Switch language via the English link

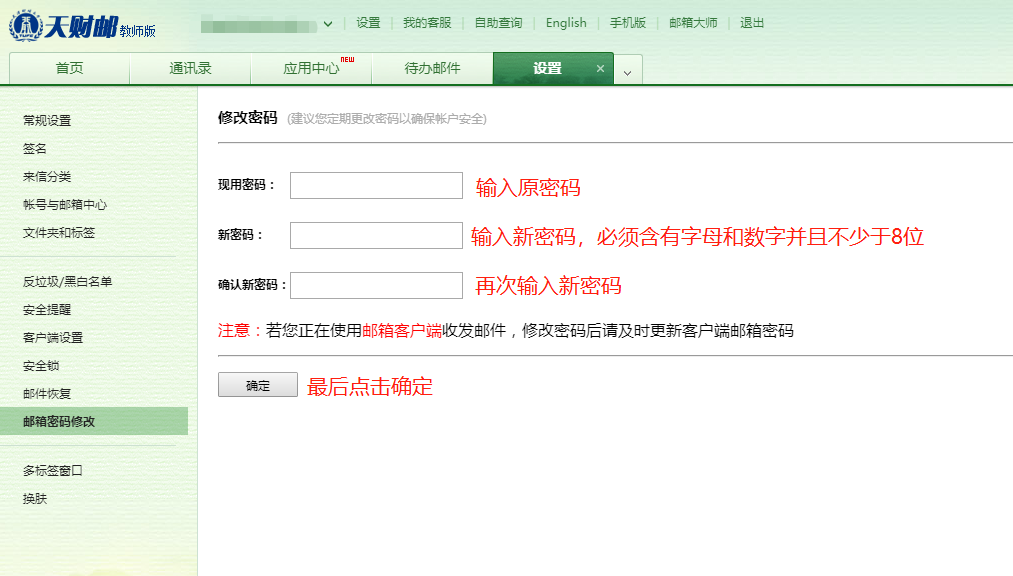pyautogui.click(x=566, y=23)
